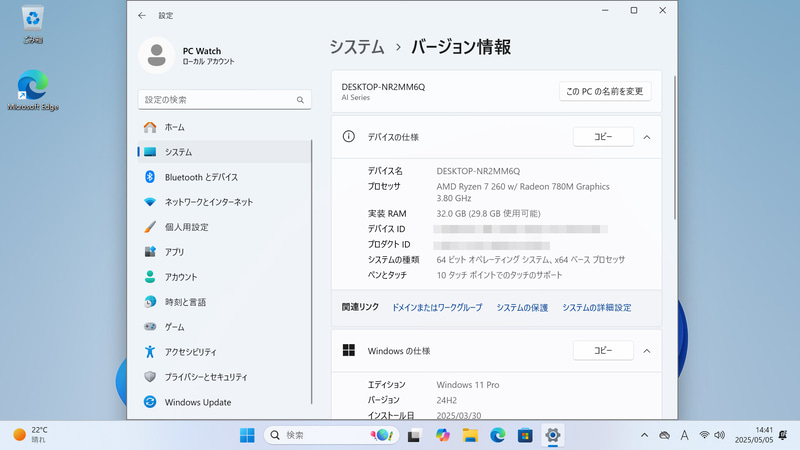This screenshot has height=450, width=800.
Task: Click the search magnifier in the settings search box
Action: click(300, 100)
